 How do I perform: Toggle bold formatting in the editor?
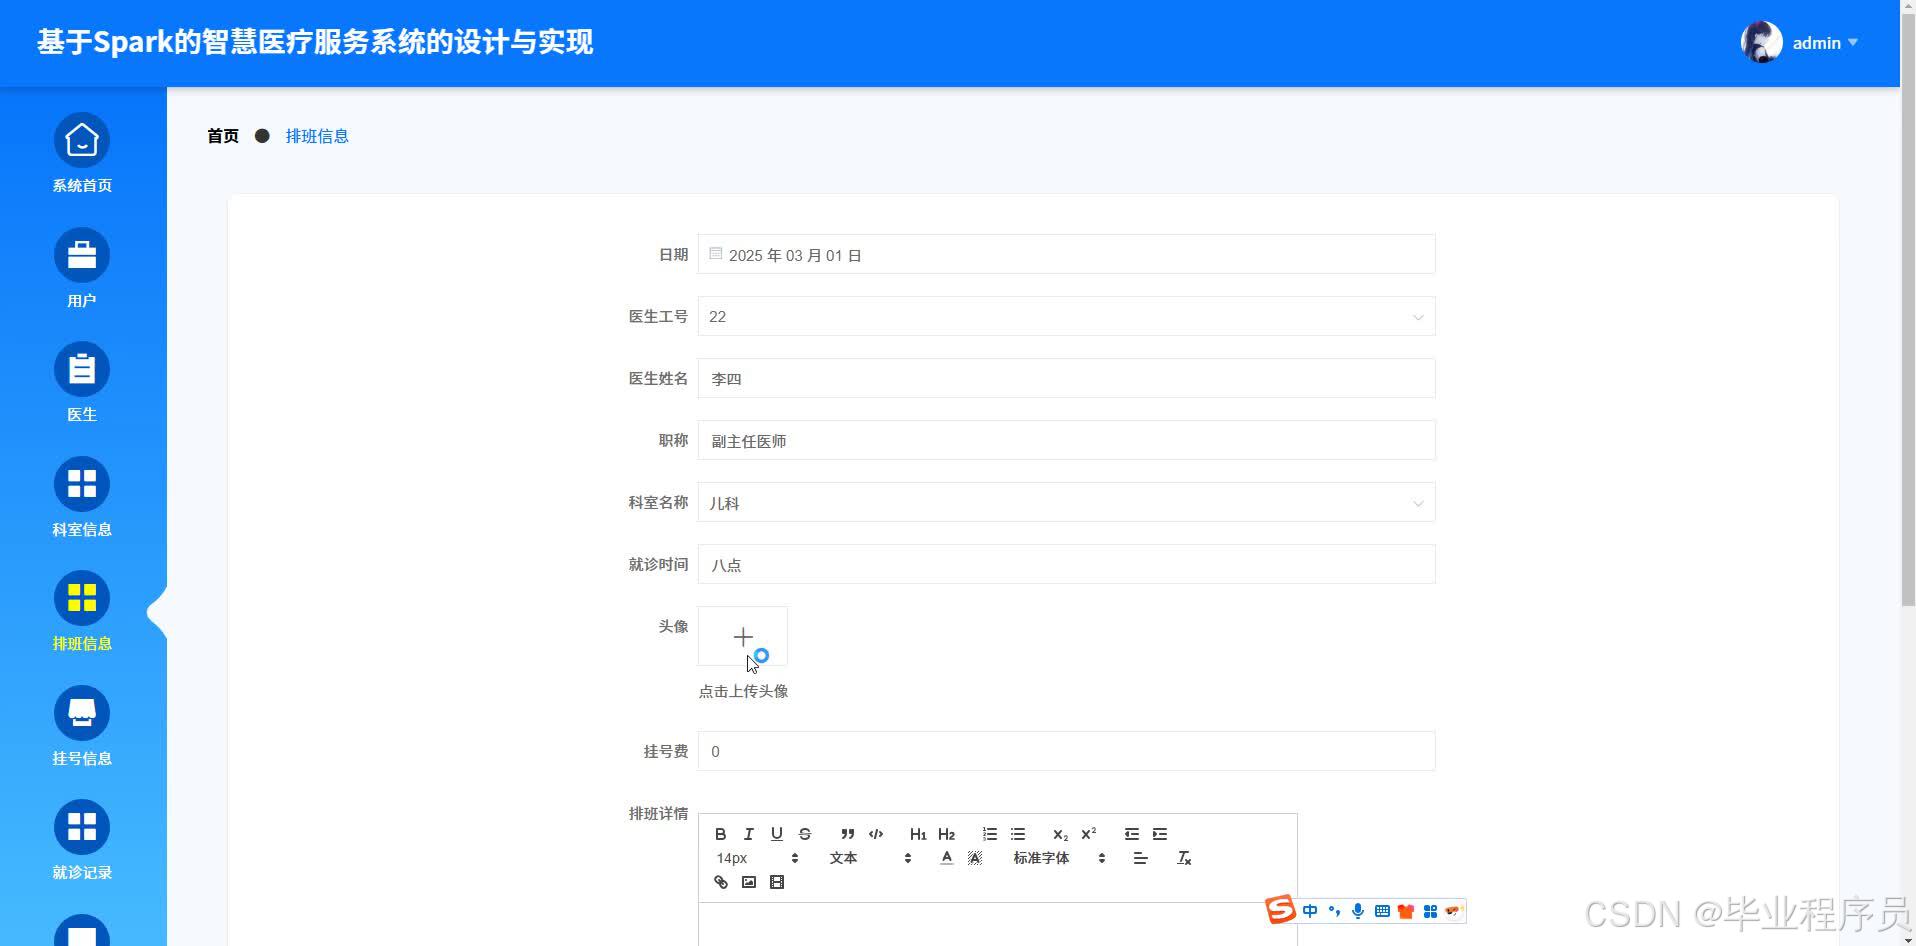click(720, 834)
